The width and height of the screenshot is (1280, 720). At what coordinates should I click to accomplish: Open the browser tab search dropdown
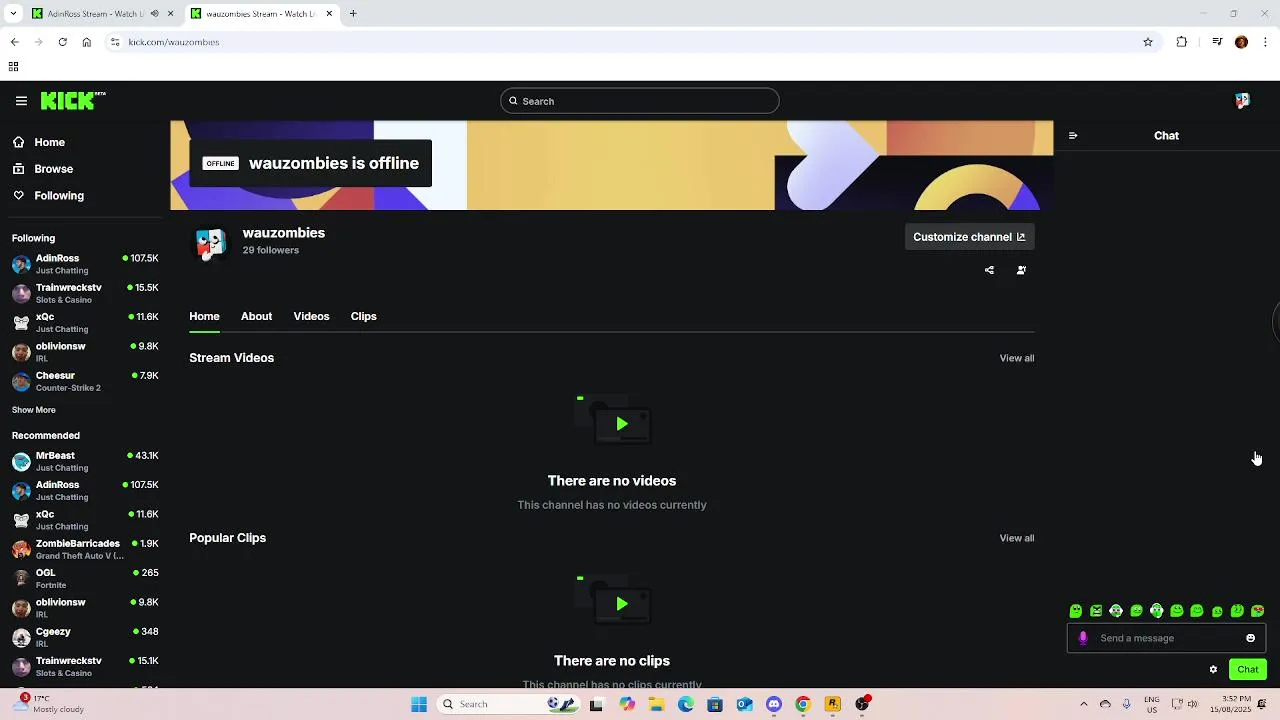(13, 14)
